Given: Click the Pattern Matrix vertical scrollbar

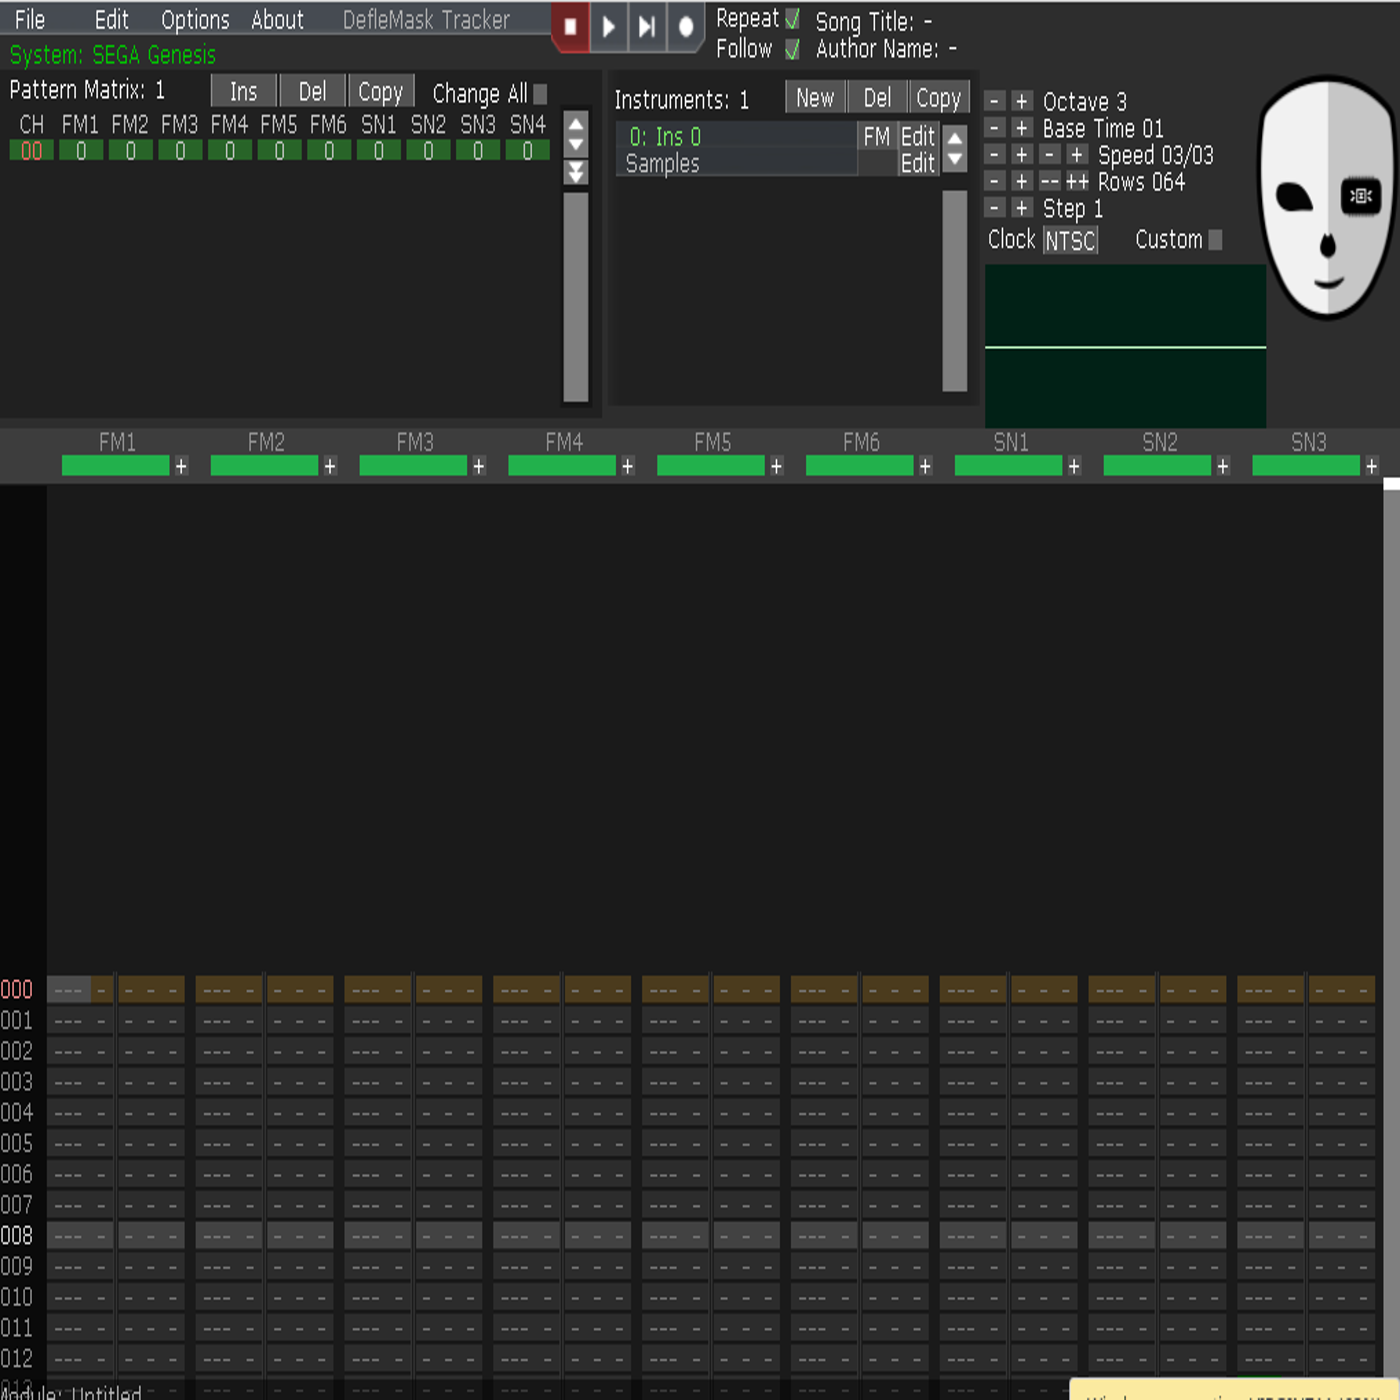Looking at the screenshot, I should [576, 296].
